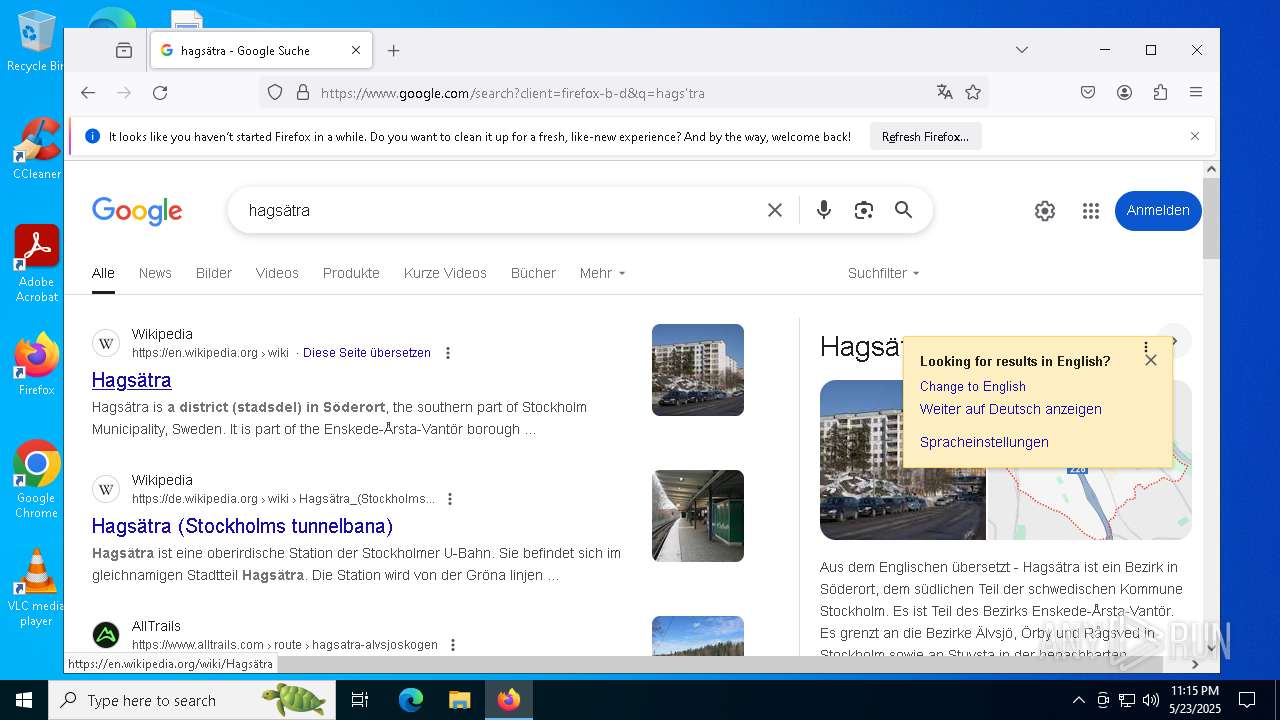Expand the Mehr dropdown

click(602, 273)
